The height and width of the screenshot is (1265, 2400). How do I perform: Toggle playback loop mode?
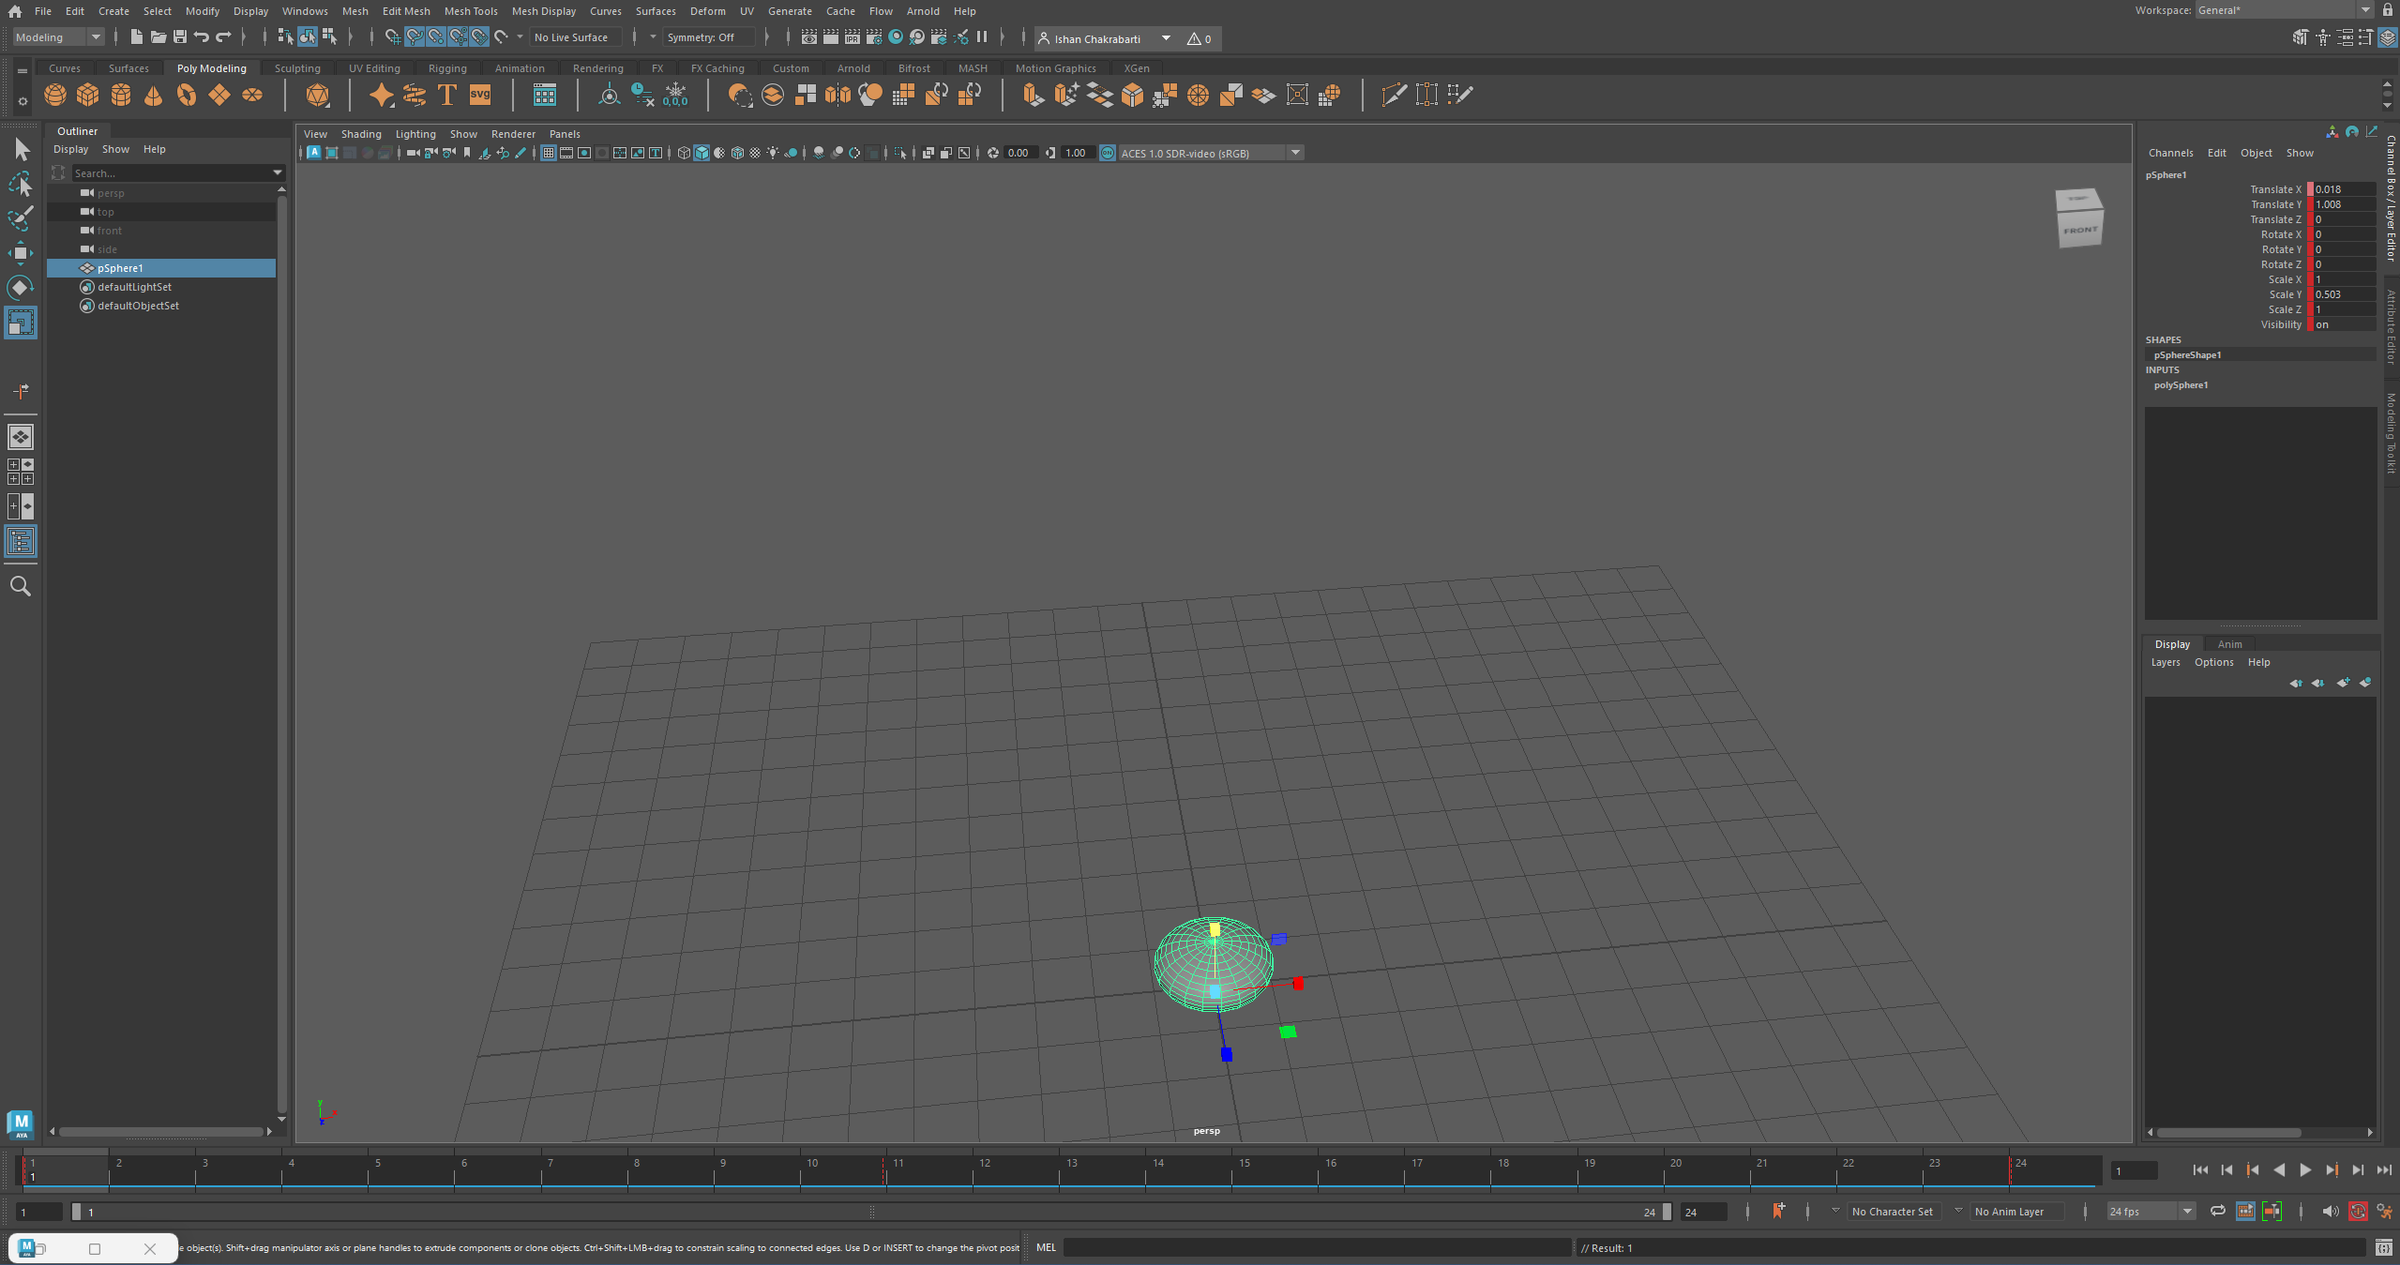[x=2217, y=1211]
